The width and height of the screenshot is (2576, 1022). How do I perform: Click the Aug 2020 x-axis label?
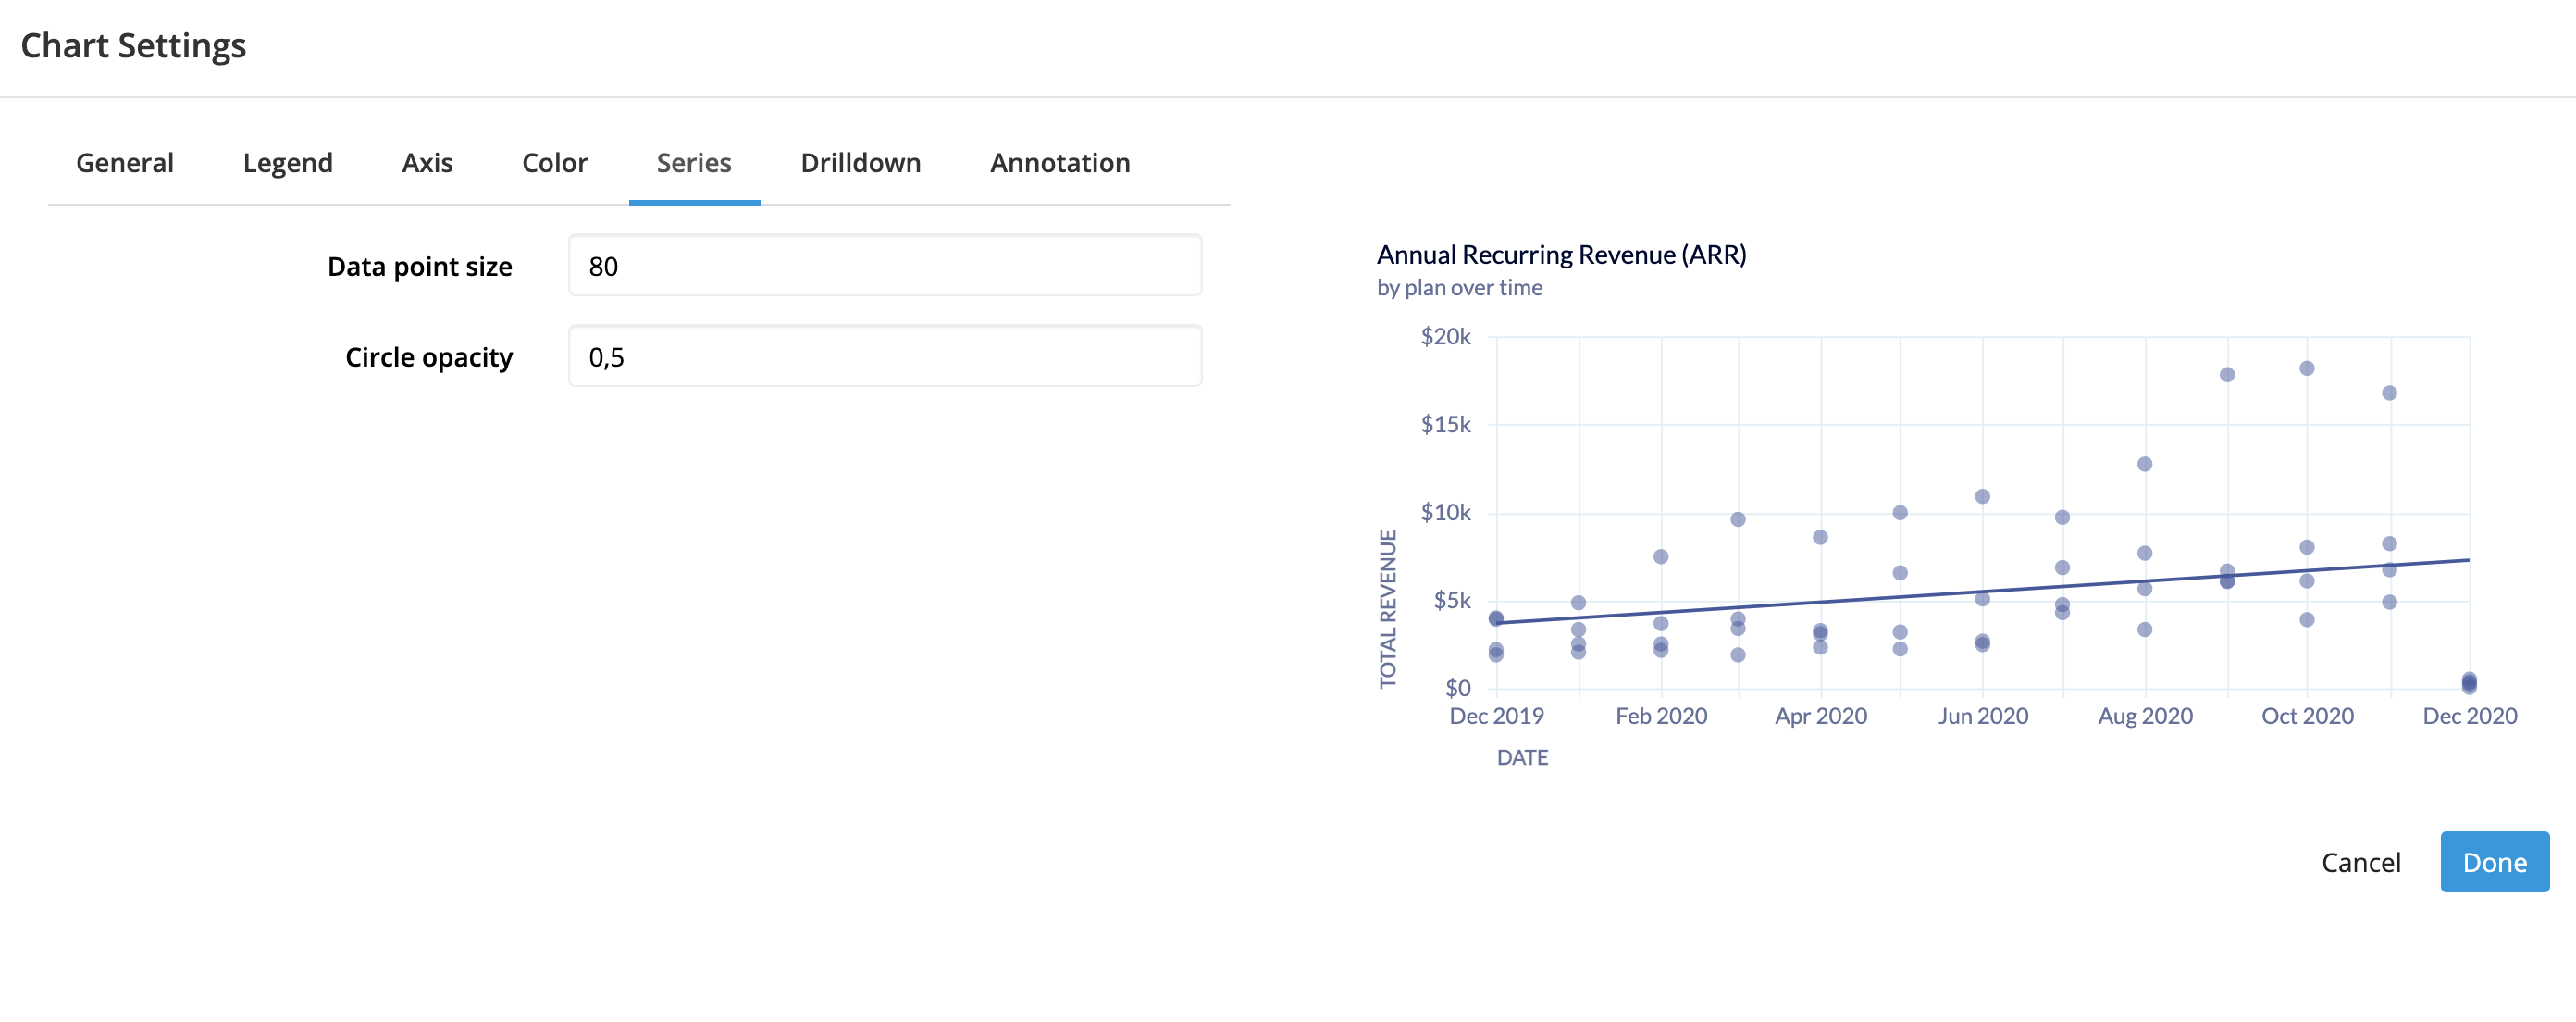(2145, 716)
